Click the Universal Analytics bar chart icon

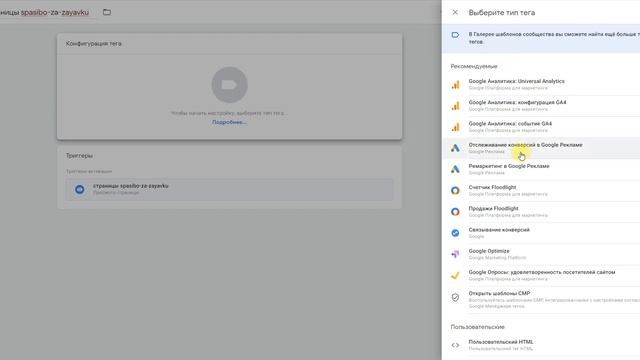click(455, 84)
